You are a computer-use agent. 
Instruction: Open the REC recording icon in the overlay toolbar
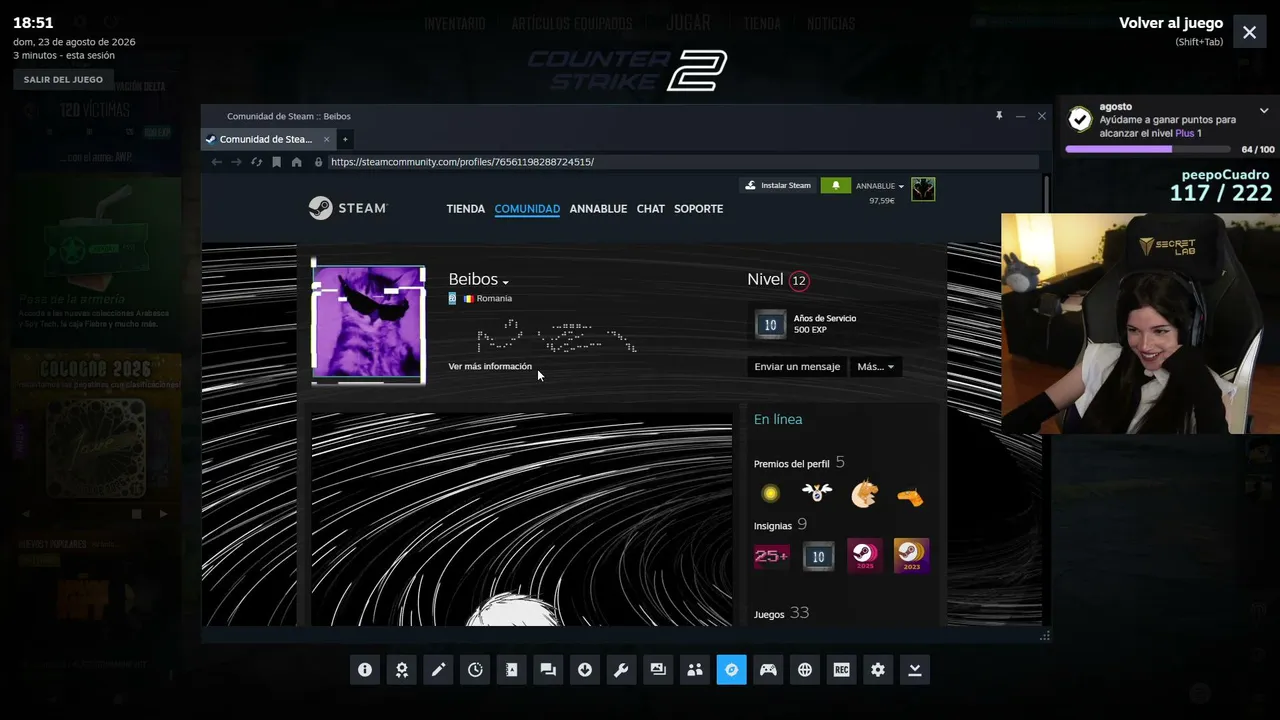[841, 670]
